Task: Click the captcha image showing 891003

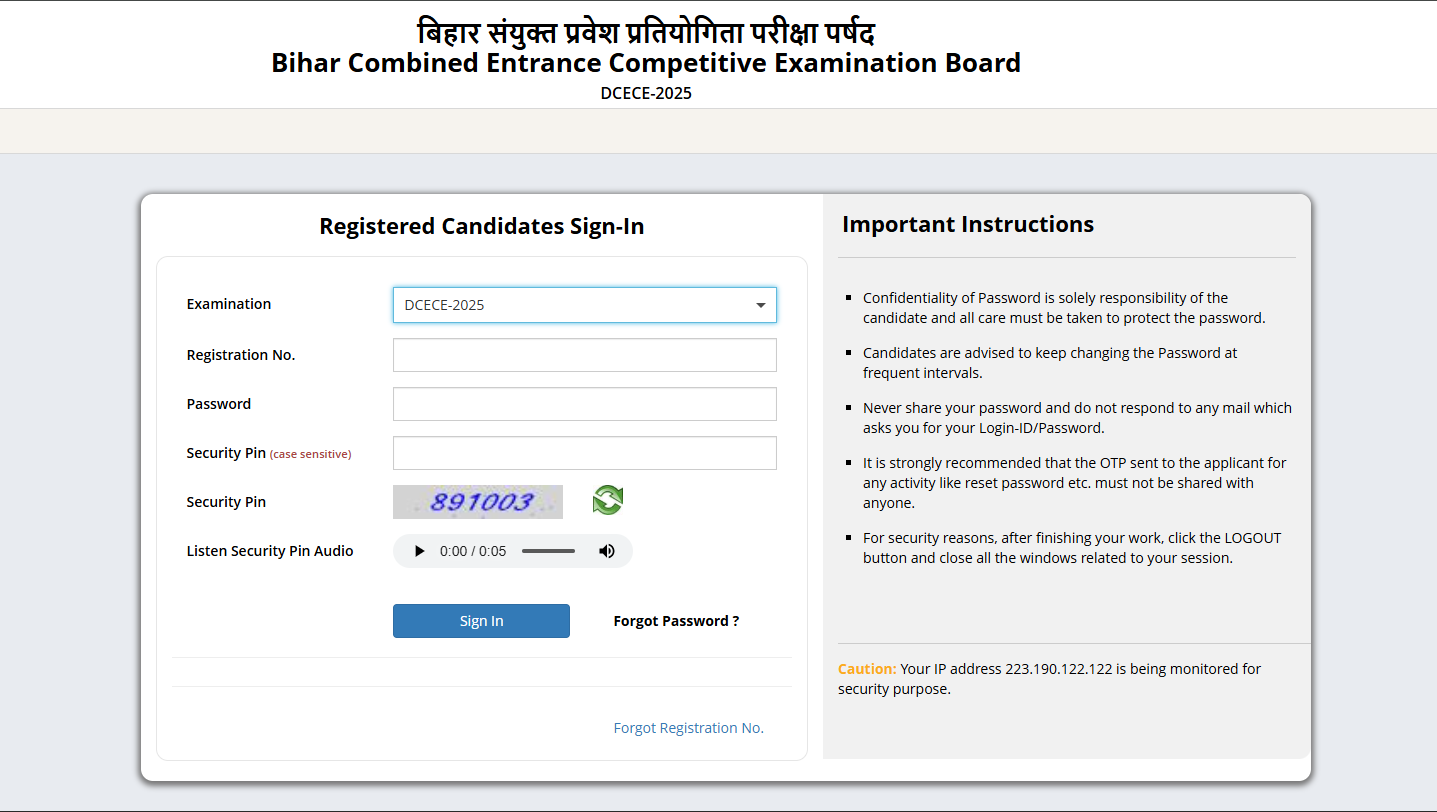Action: (477, 500)
